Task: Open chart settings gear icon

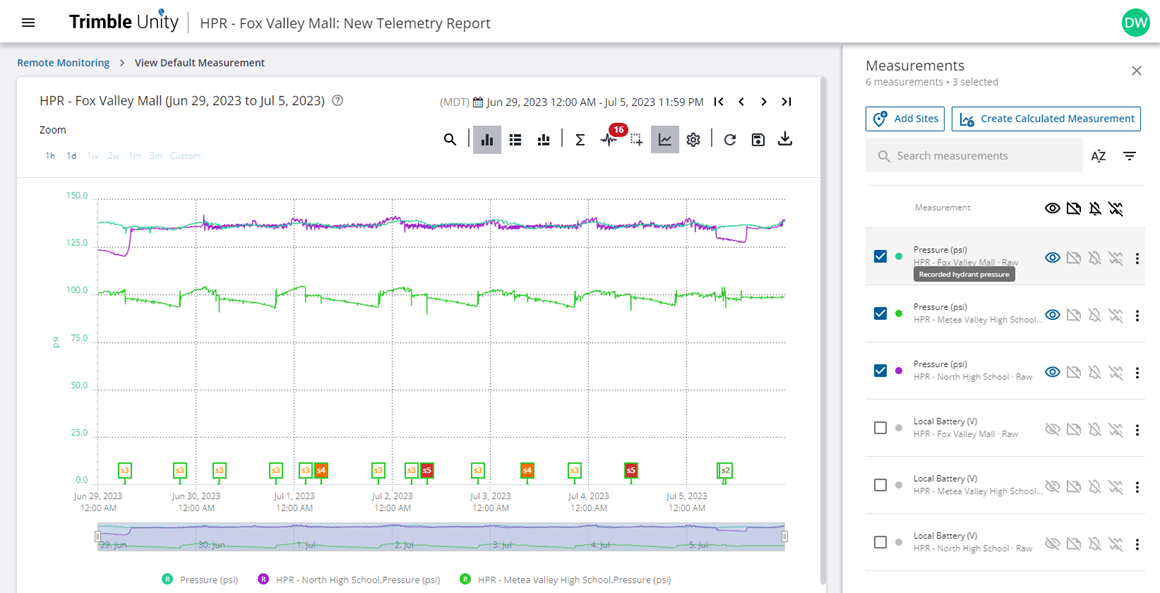Action: [x=693, y=140]
